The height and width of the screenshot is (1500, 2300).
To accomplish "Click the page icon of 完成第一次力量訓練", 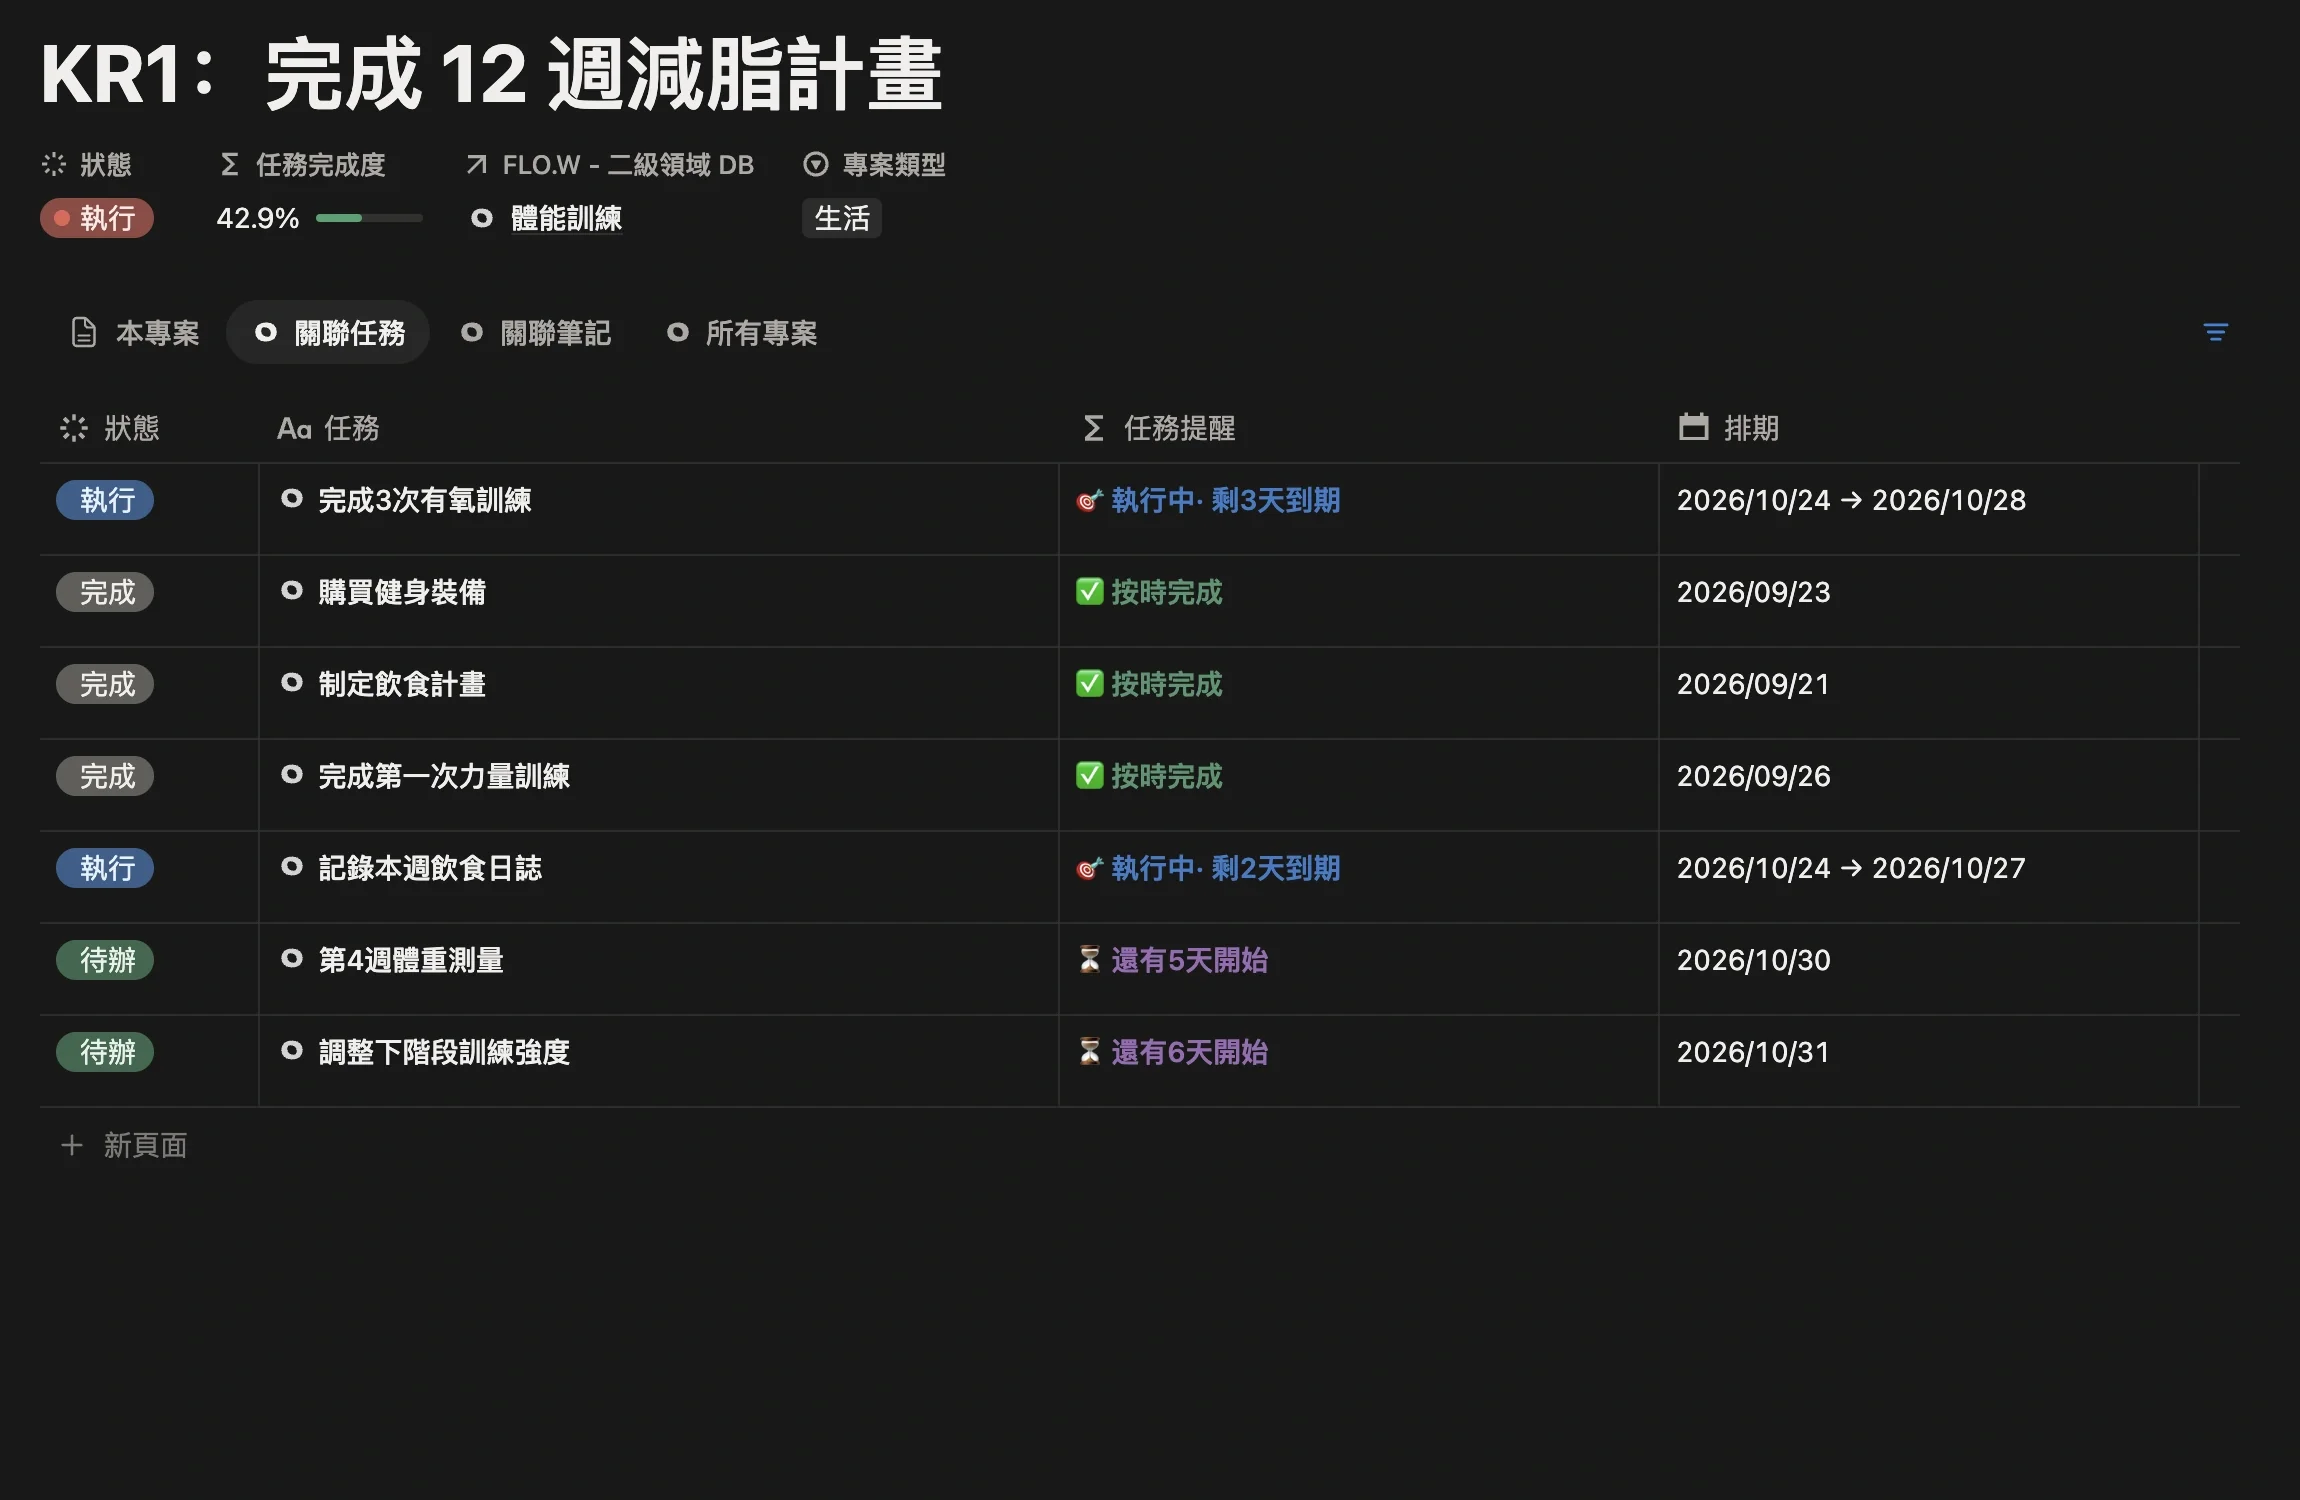I will [292, 775].
